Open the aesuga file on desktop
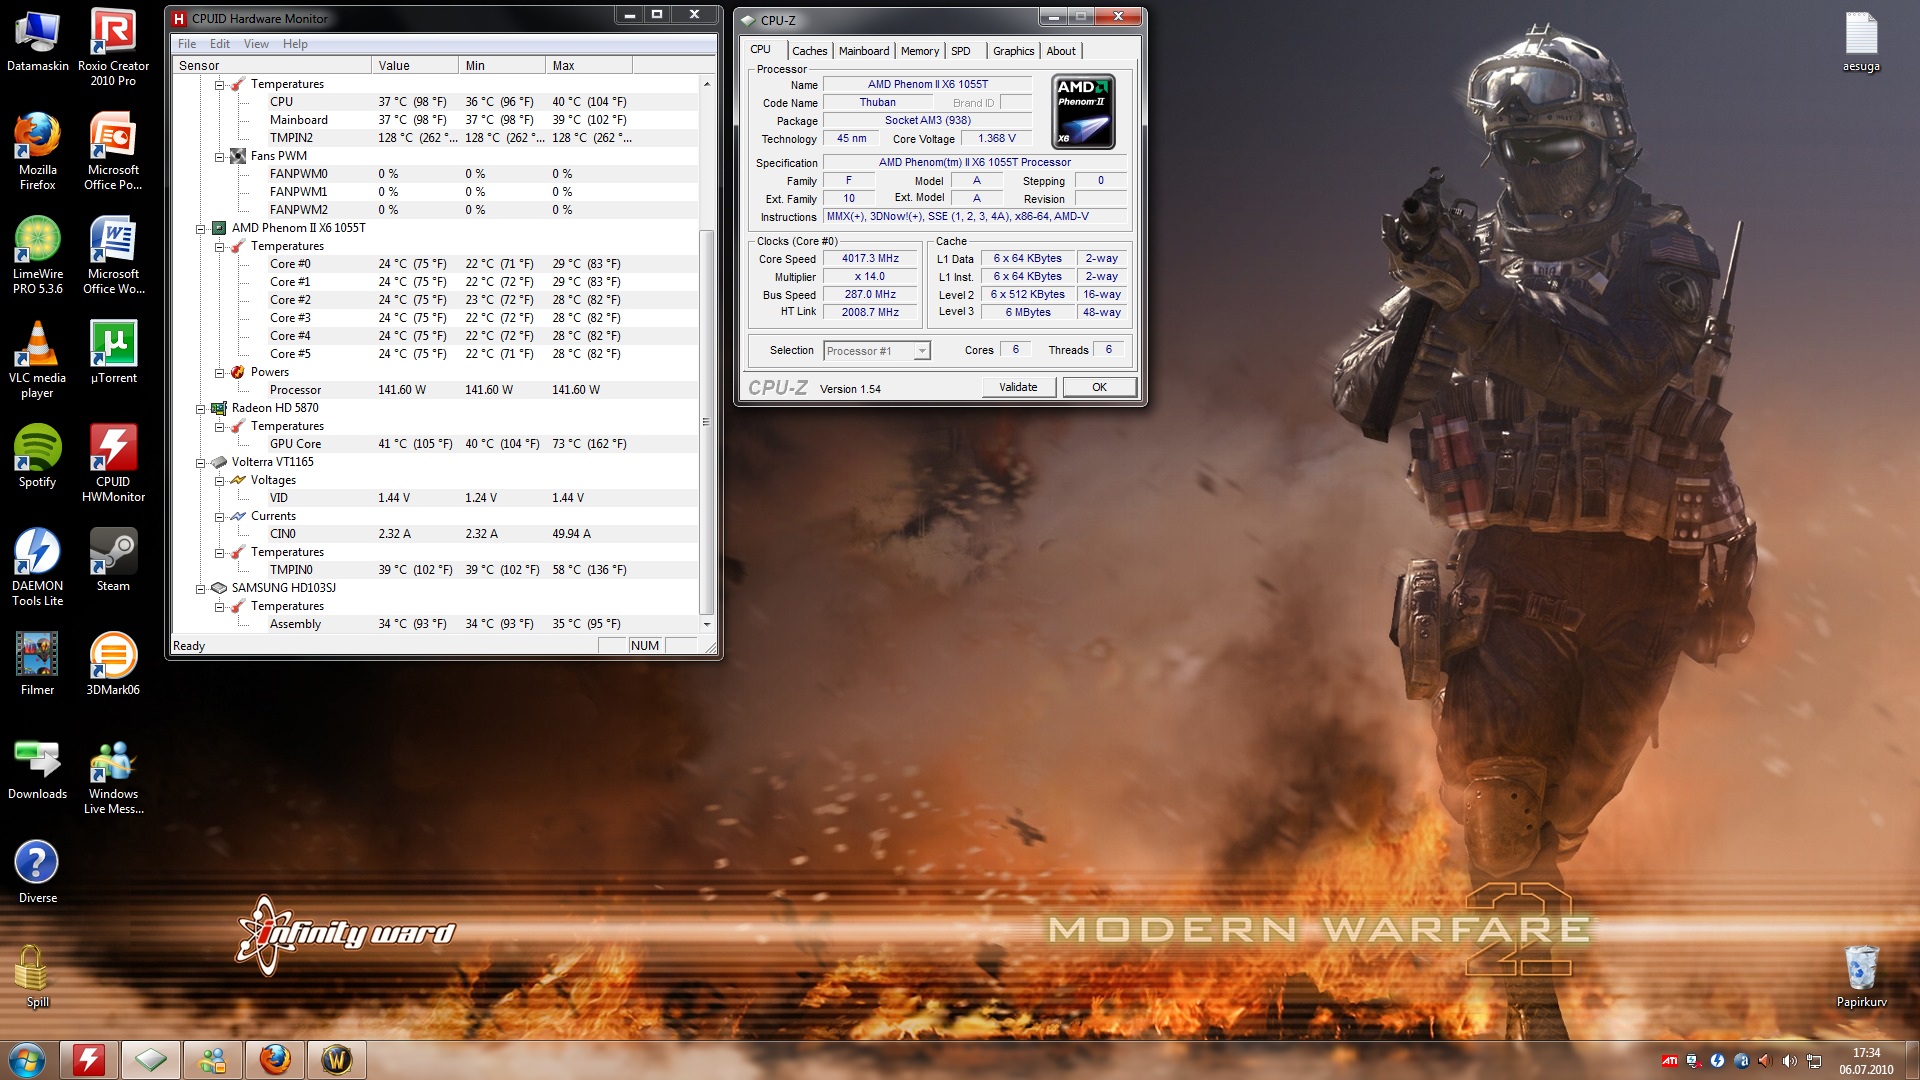The width and height of the screenshot is (1920, 1080). click(x=1861, y=42)
